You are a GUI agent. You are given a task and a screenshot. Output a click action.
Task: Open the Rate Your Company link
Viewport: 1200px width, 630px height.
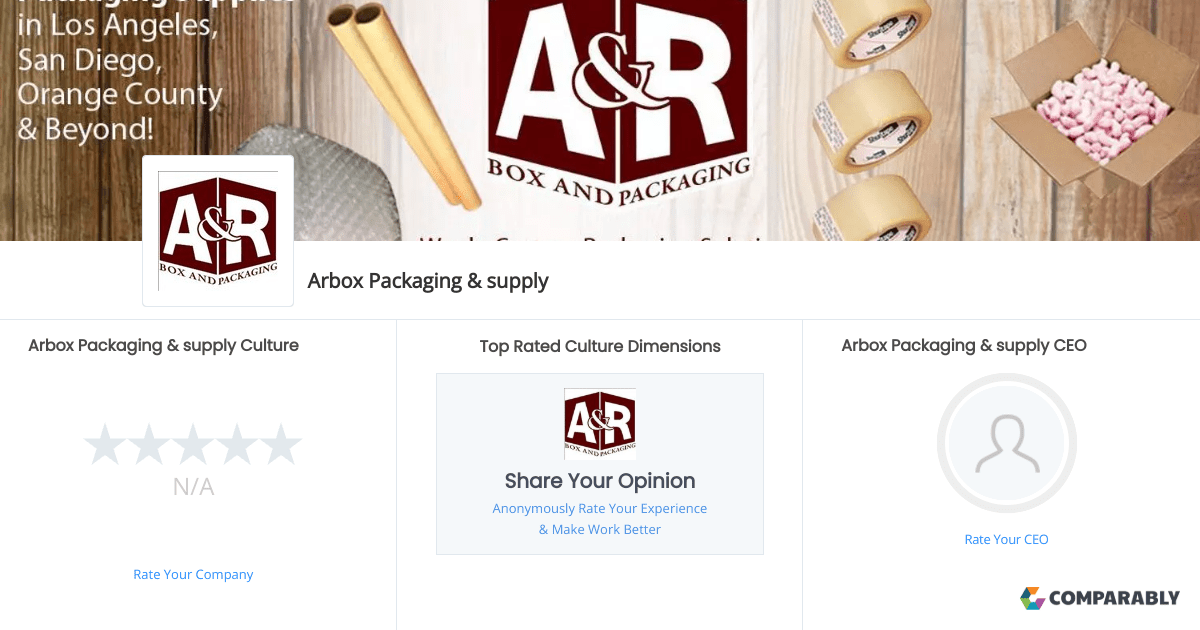[193, 575]
